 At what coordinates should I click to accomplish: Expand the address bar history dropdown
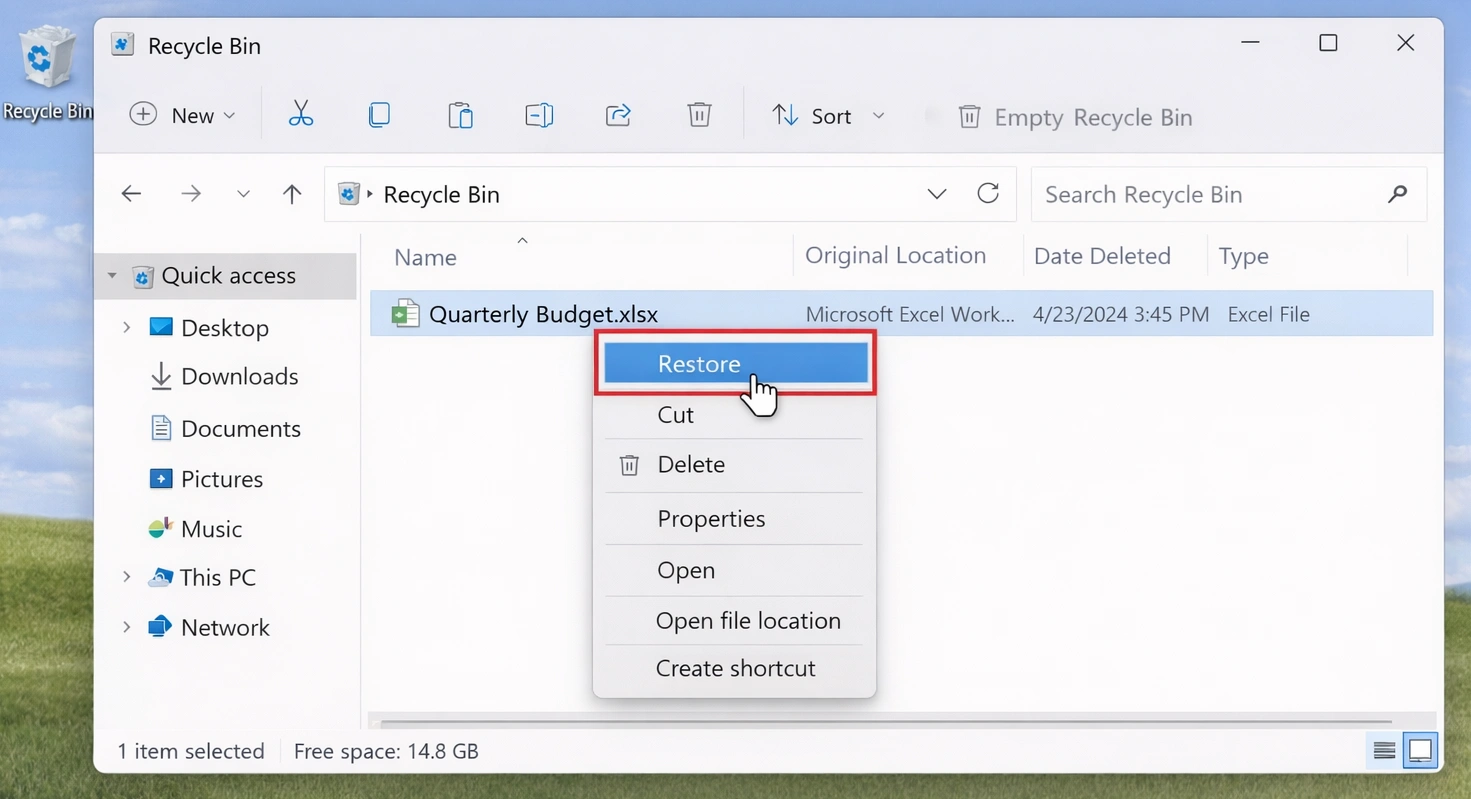[937, 194]
